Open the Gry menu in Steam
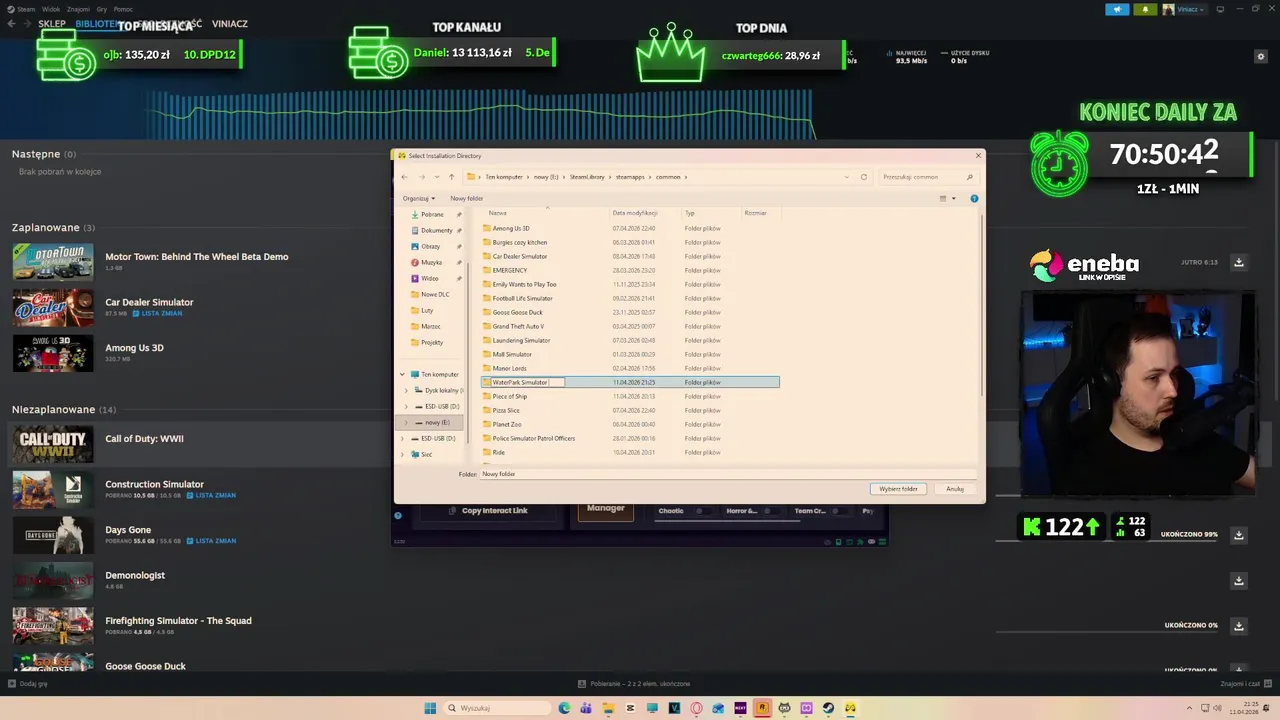Screen dimensions: 1280x720 pyautogui.click(x=101, y=9)
